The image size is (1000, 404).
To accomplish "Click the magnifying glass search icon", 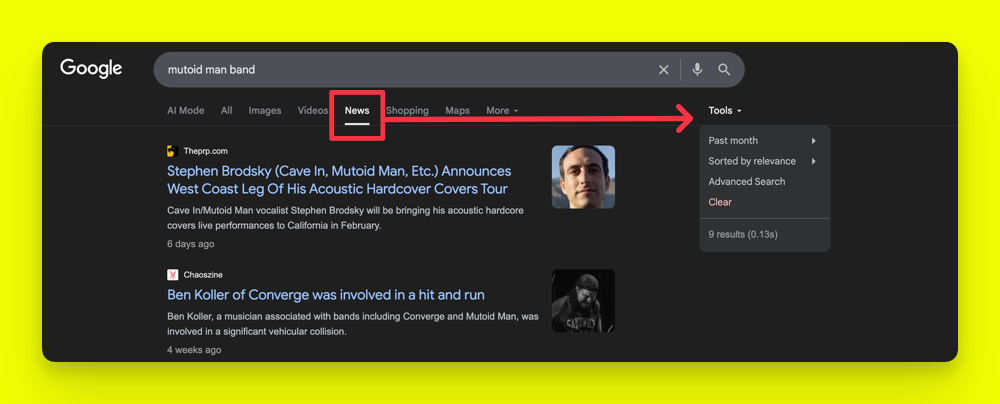I will click(x=724, y=70).
